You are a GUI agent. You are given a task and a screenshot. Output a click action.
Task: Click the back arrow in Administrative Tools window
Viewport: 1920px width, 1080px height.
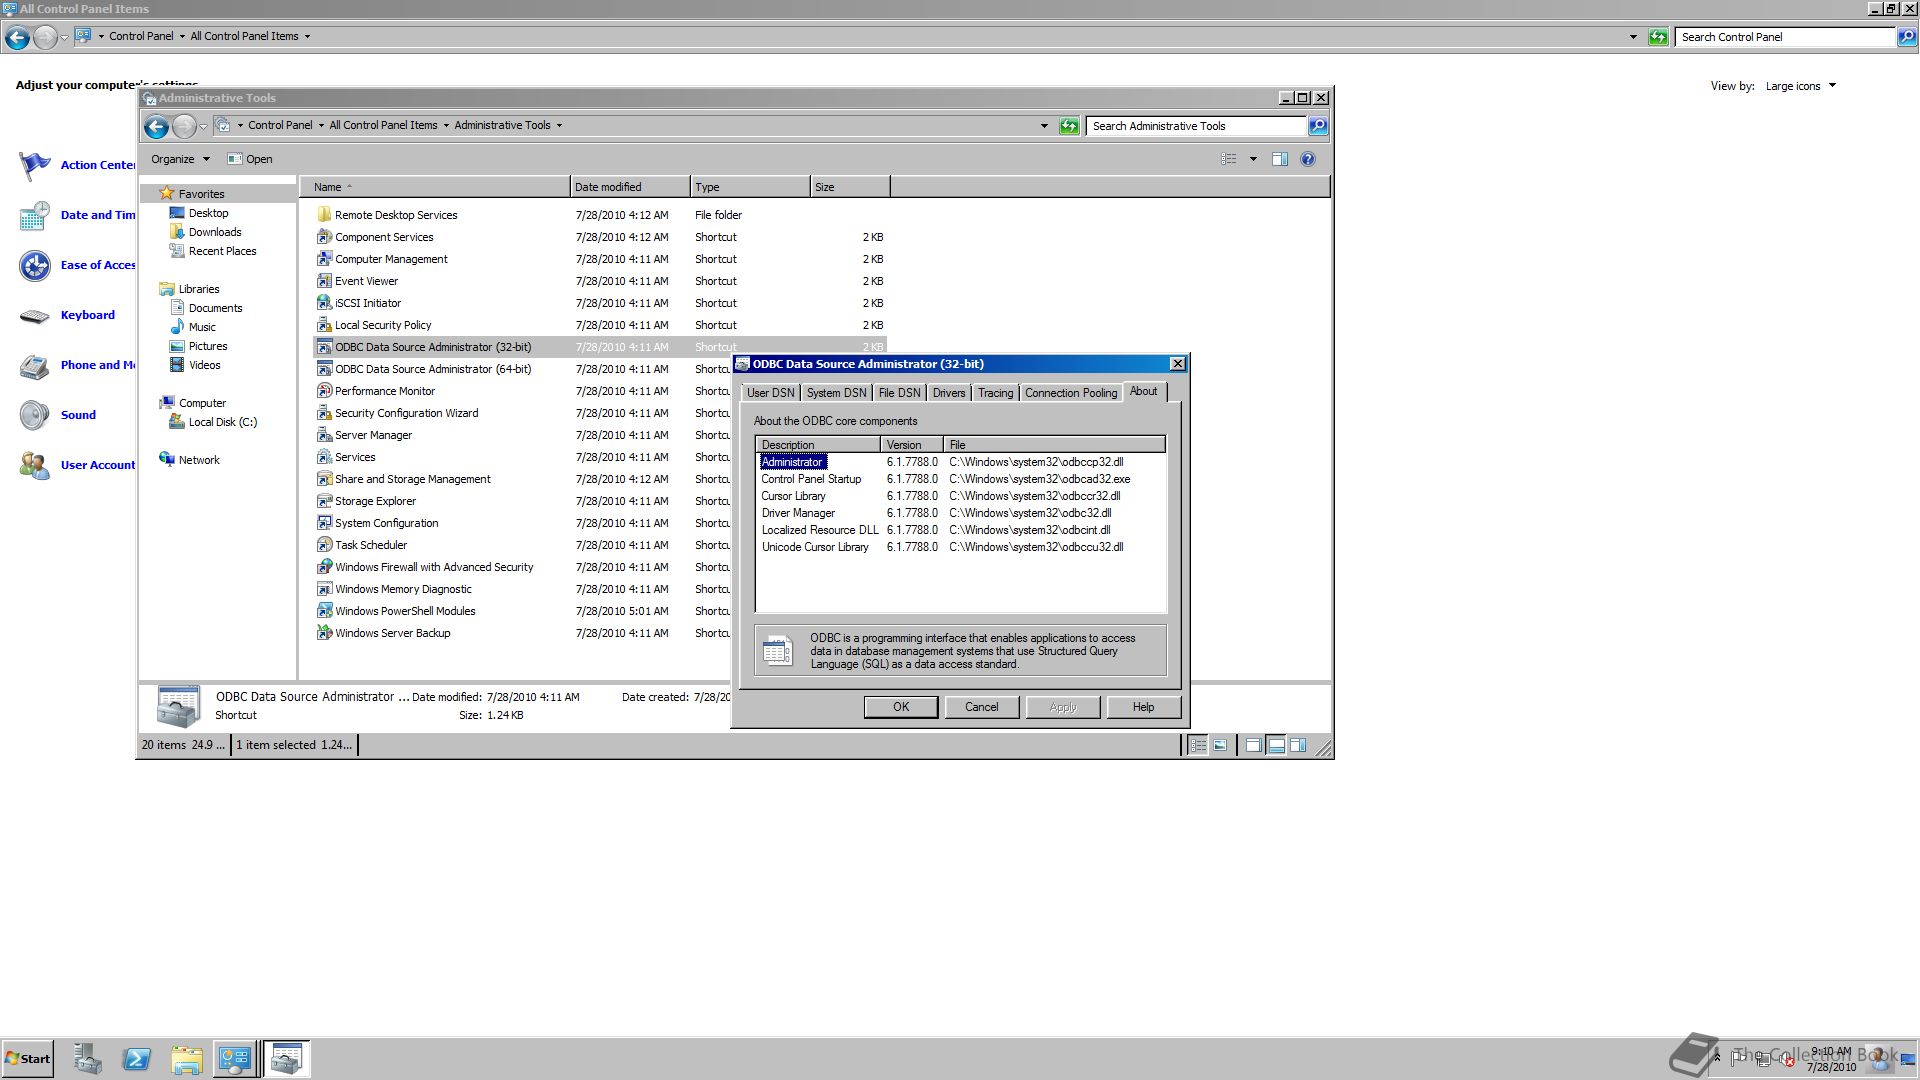[x=156, y=126]
